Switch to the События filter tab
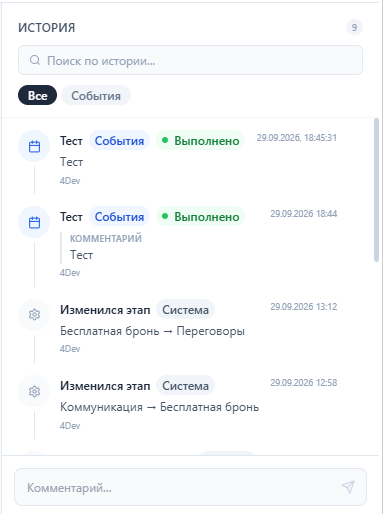386x514 pixels. (x=96, y=95)
